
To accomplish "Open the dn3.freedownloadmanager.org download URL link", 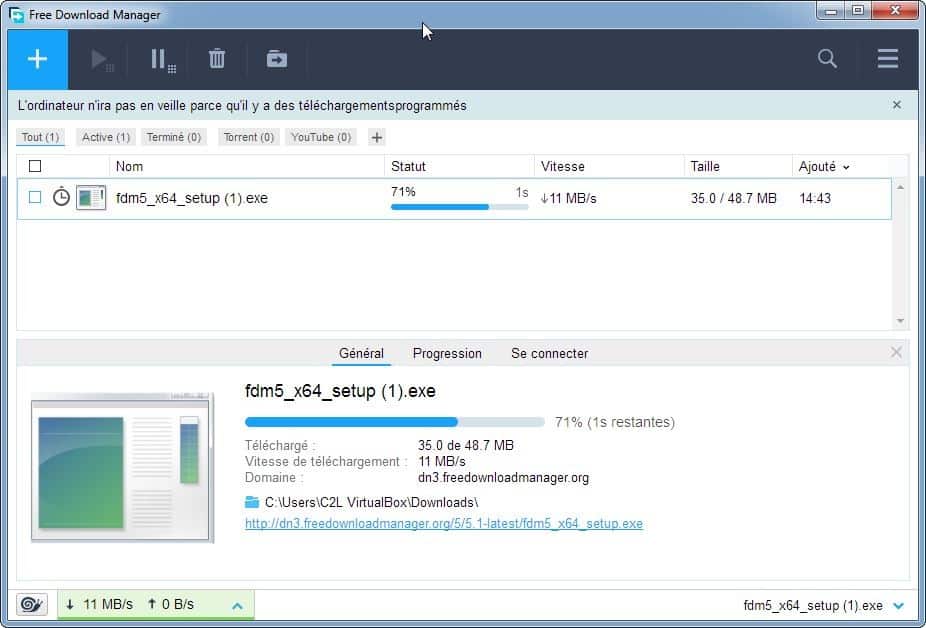I will (444, 523).
